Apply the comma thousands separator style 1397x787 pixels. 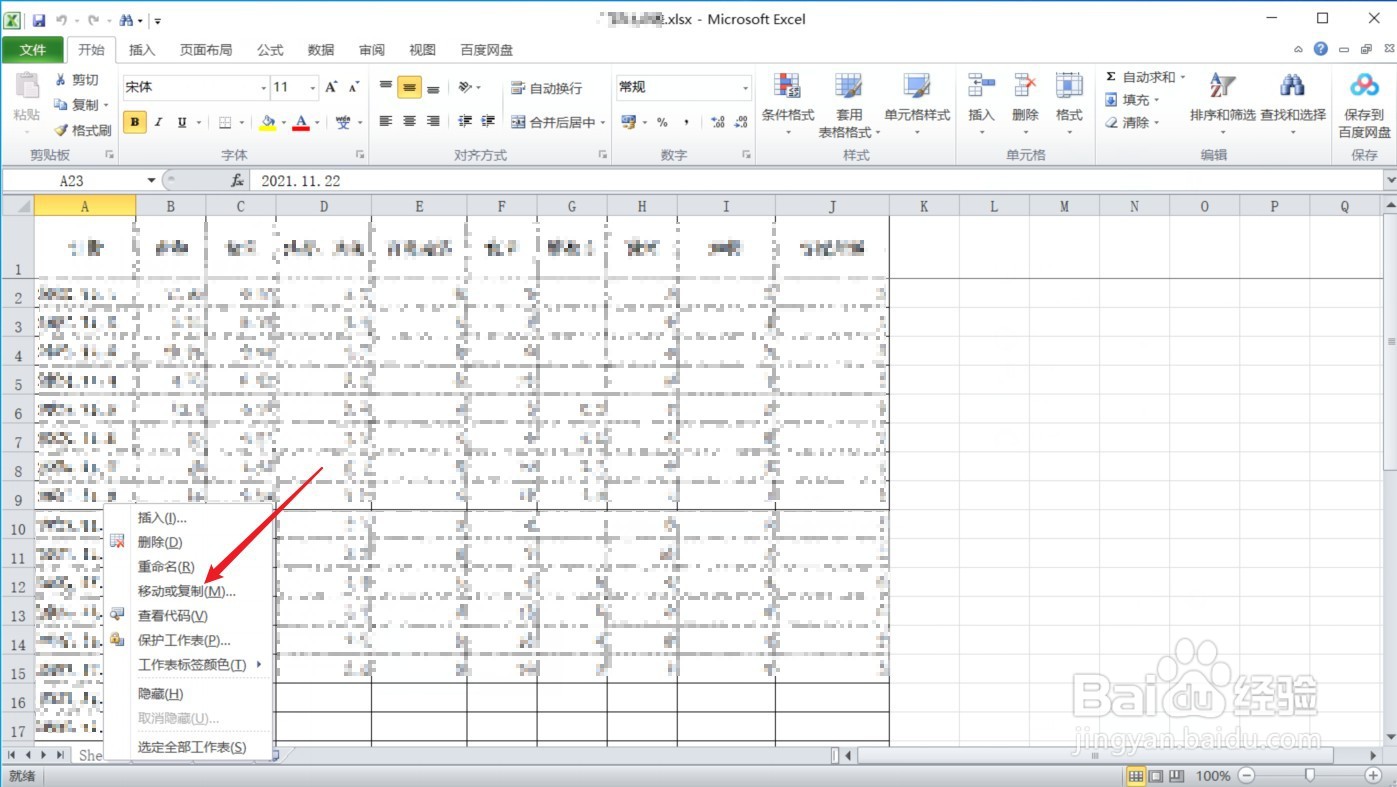coord(687,122)
